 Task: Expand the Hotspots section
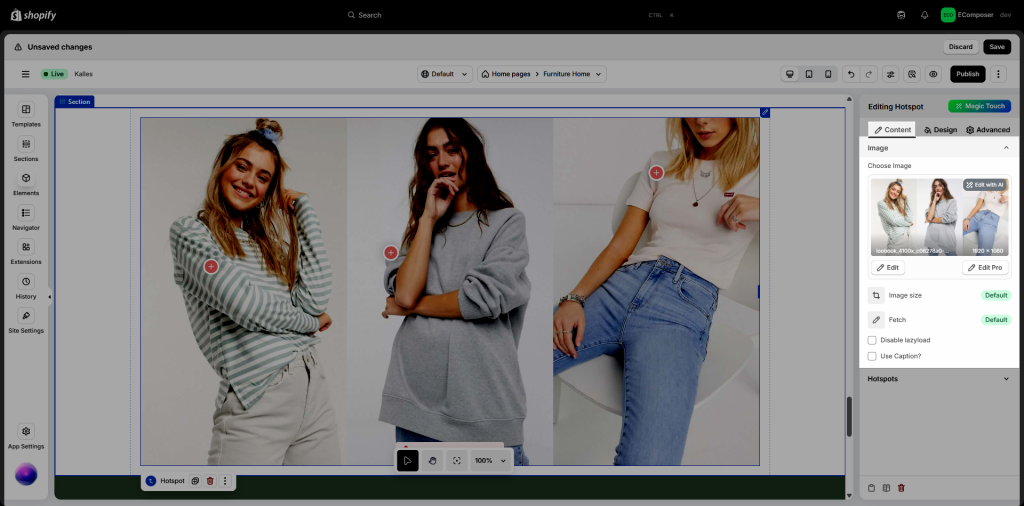pos(1006,379)
